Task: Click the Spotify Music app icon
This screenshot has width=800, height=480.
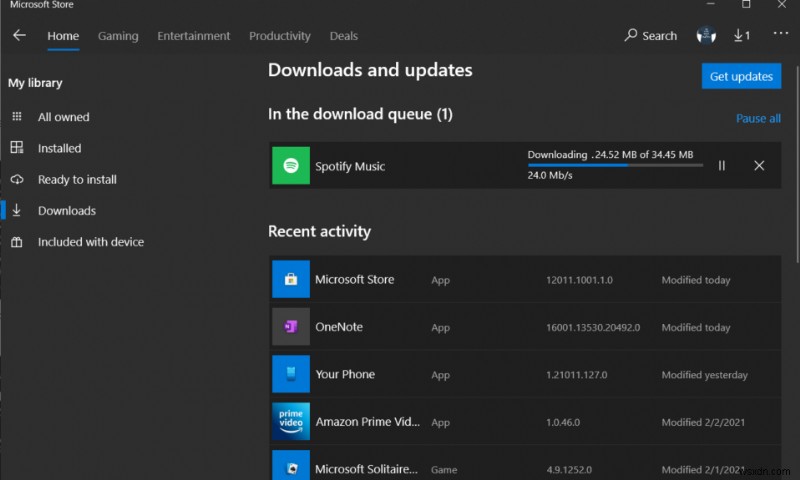Action: click(x=291, y=165)
